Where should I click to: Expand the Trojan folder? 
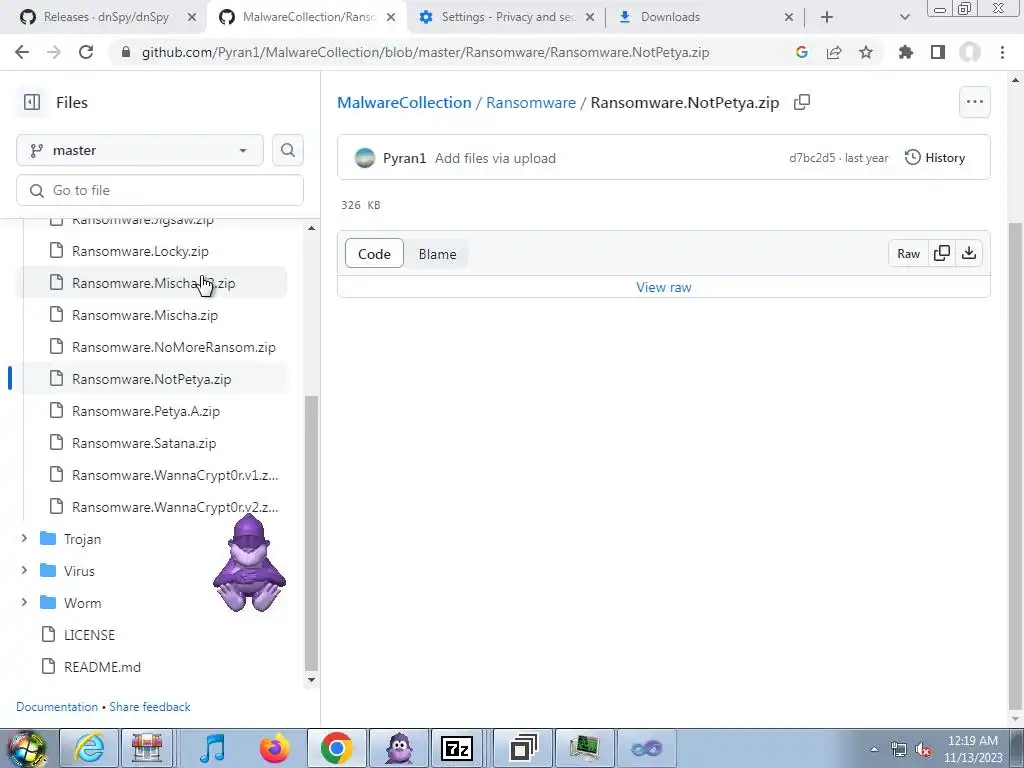coord(24,539)
